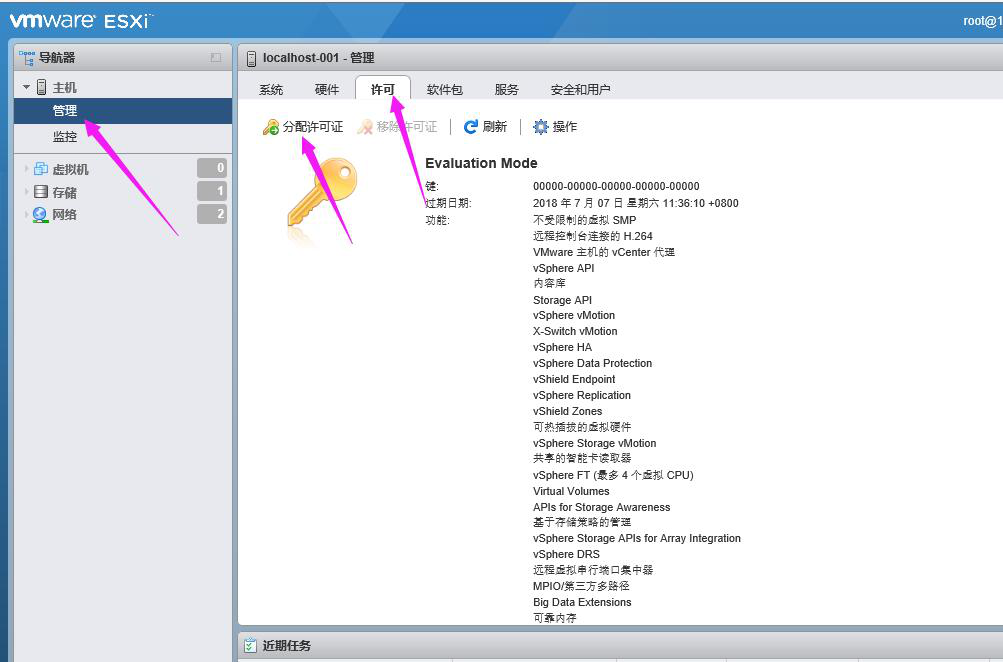Switch to the 许可 tab

point(383,89)
